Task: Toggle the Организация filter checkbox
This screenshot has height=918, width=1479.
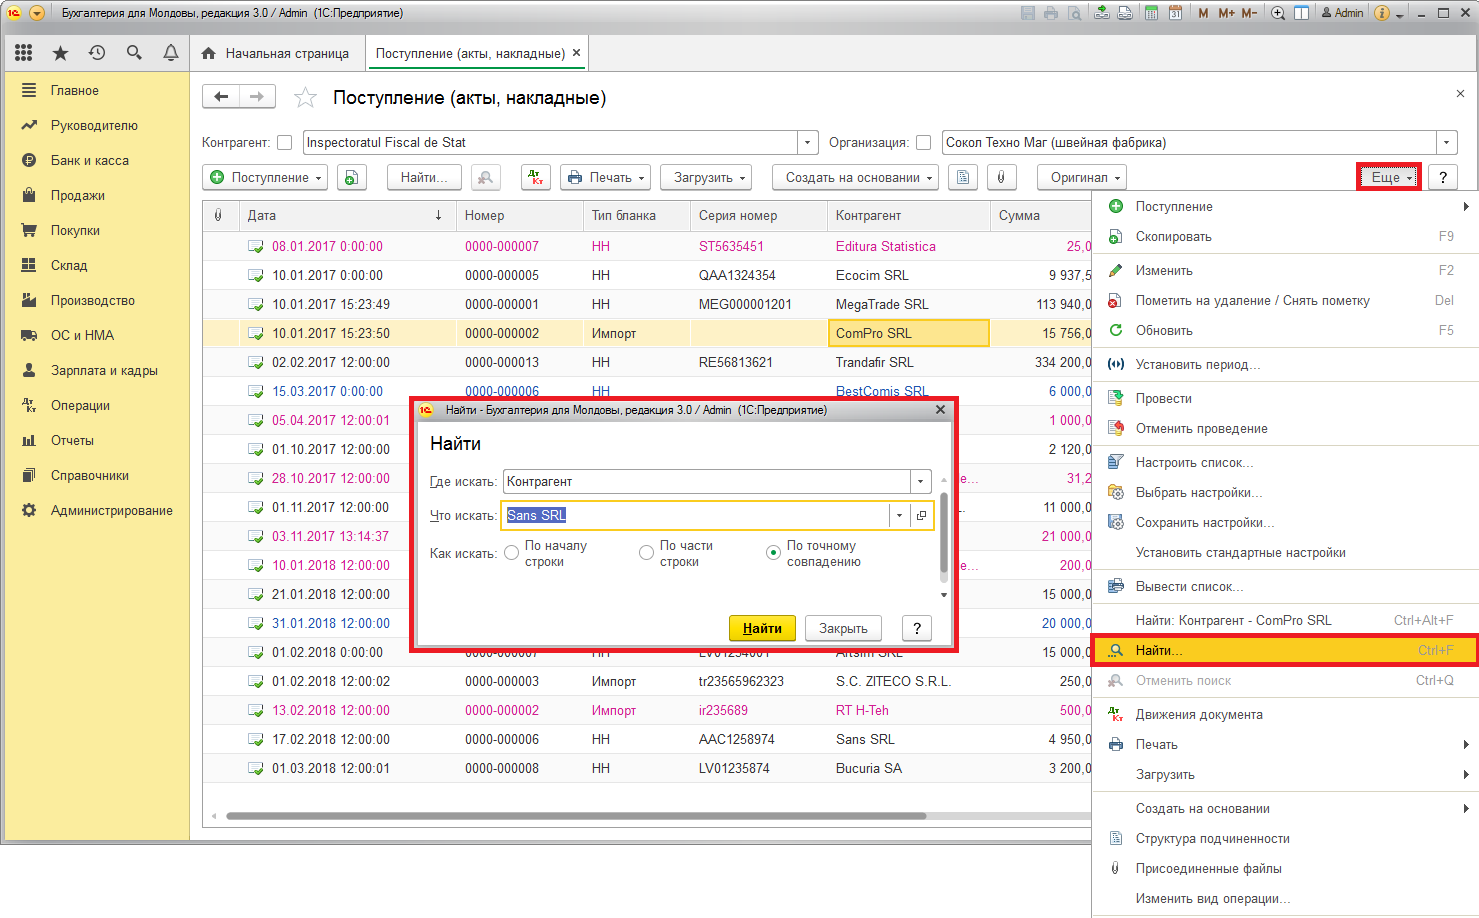Action: tap(923, 142)
